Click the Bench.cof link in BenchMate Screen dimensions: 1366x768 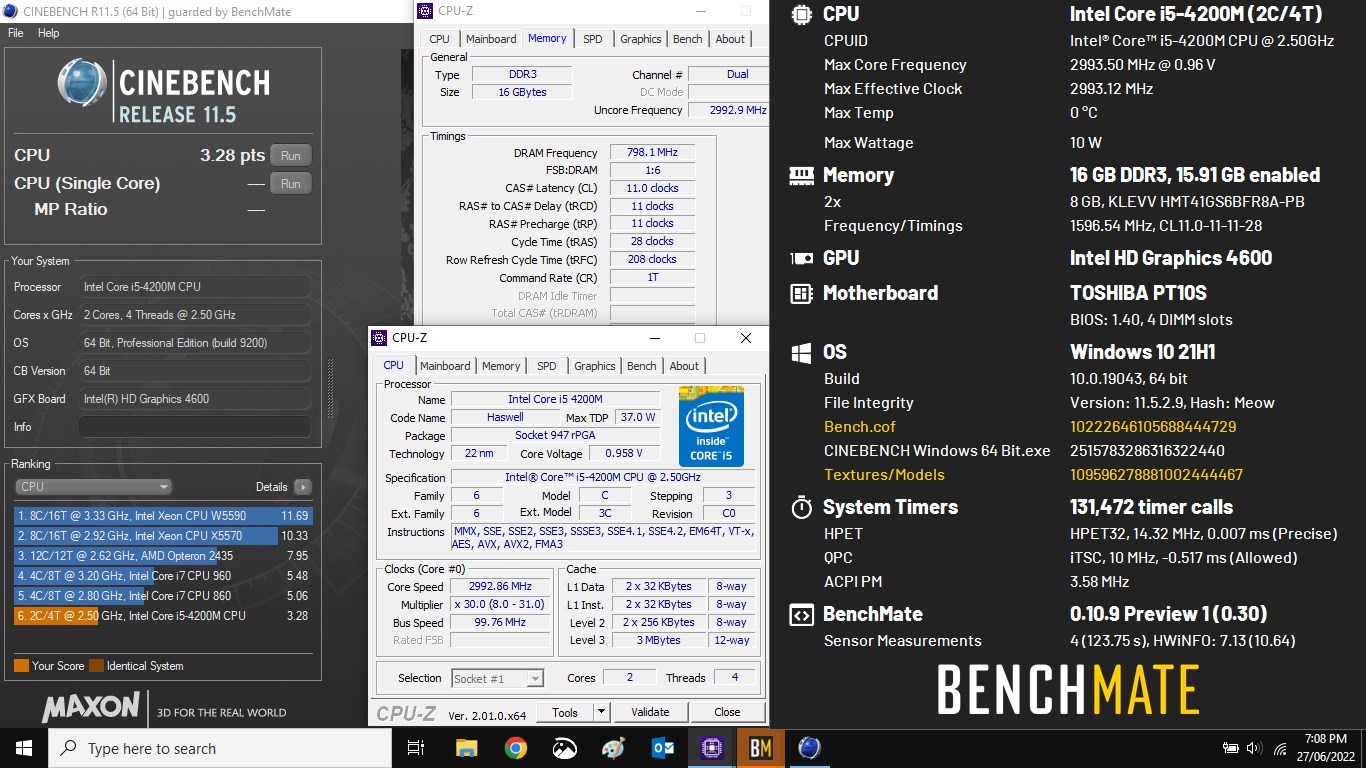tap(859, 427)
